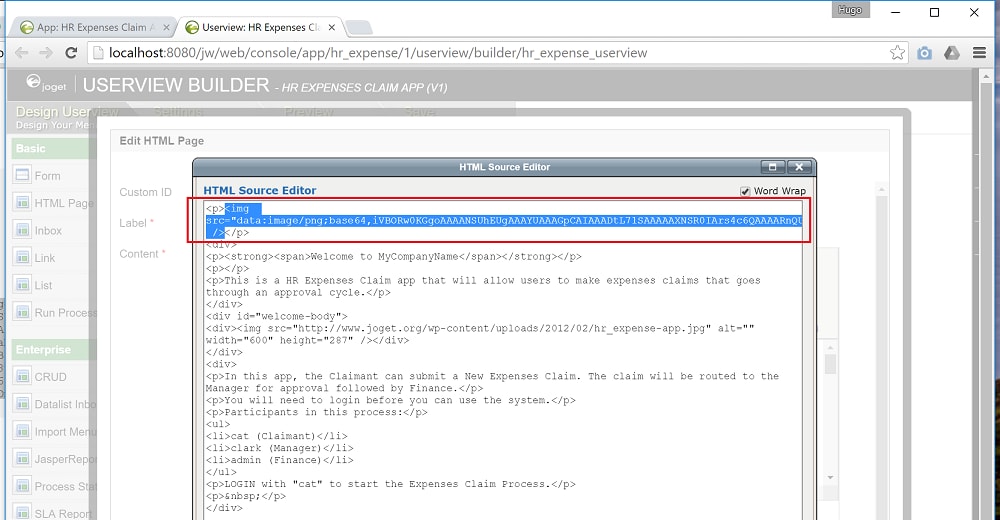This screenshot has height=520, width=1000.
Task: Click the 'div id="welcome-body"' source line
Action: [276, 316]
